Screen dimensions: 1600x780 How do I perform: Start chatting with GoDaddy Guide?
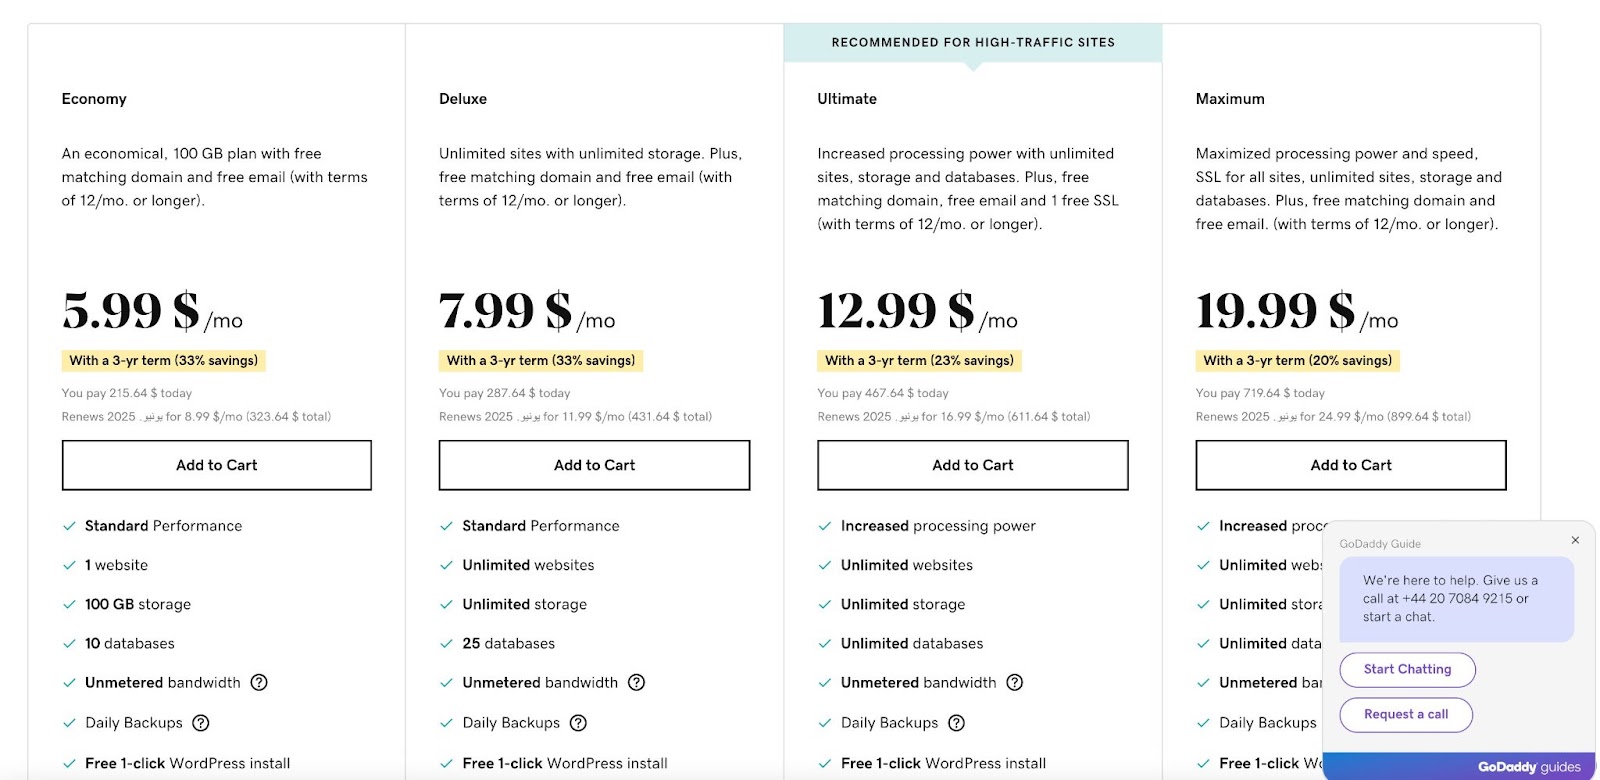coord(1407,670)
